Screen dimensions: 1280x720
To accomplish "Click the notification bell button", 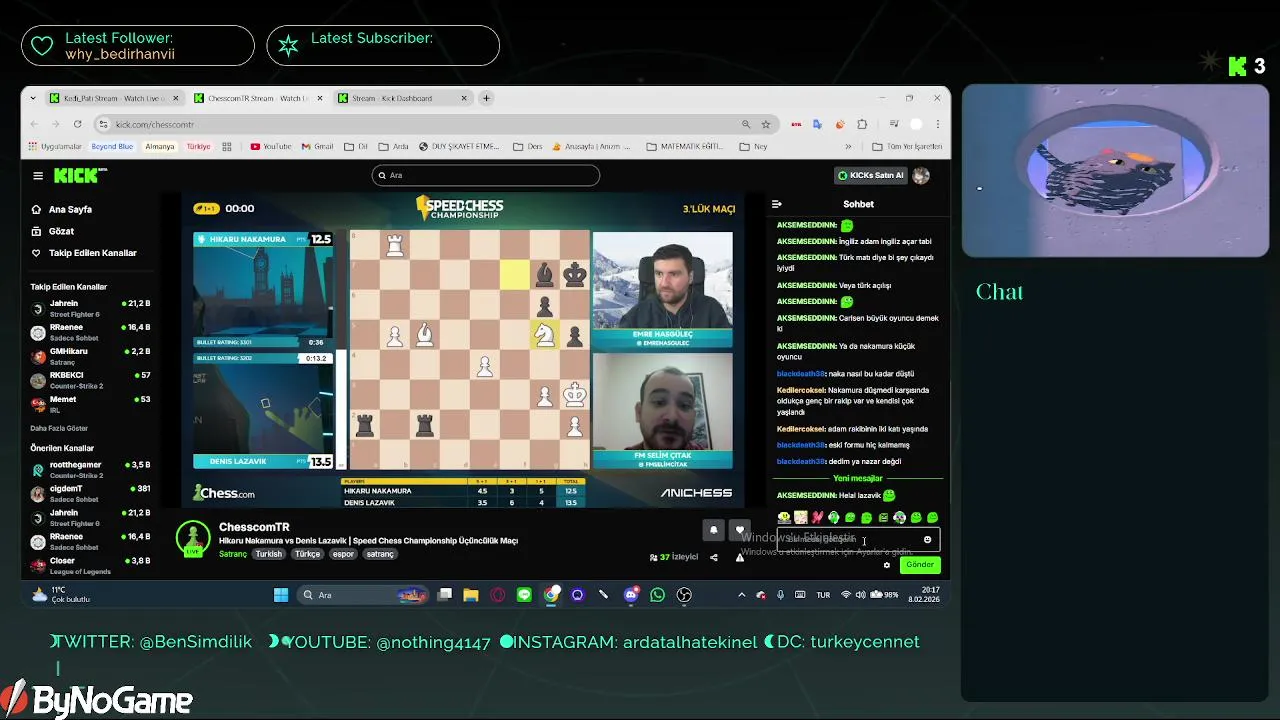I will click(x=713, y=530).
